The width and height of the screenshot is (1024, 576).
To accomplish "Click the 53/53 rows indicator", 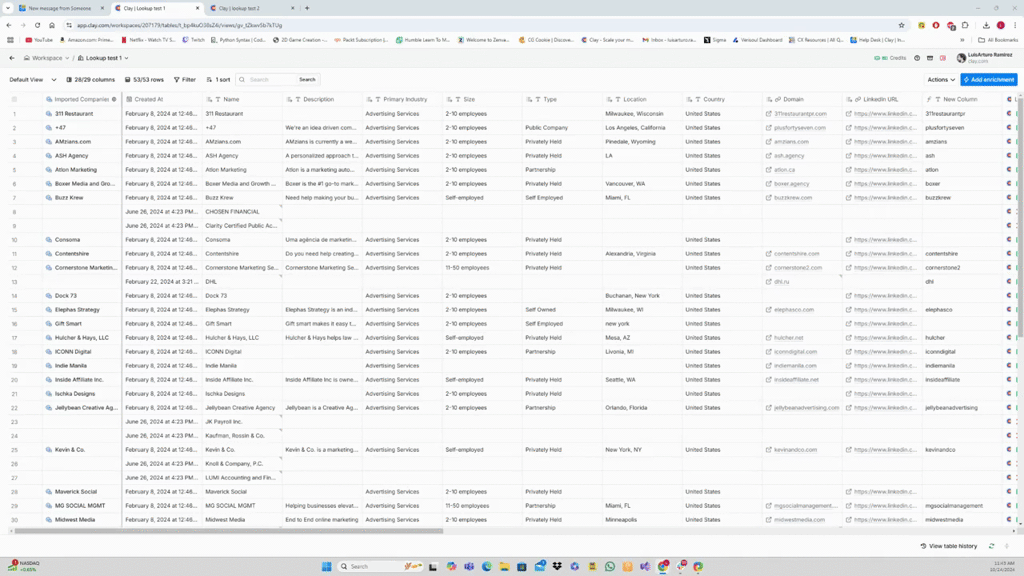I will click(144, 80).
